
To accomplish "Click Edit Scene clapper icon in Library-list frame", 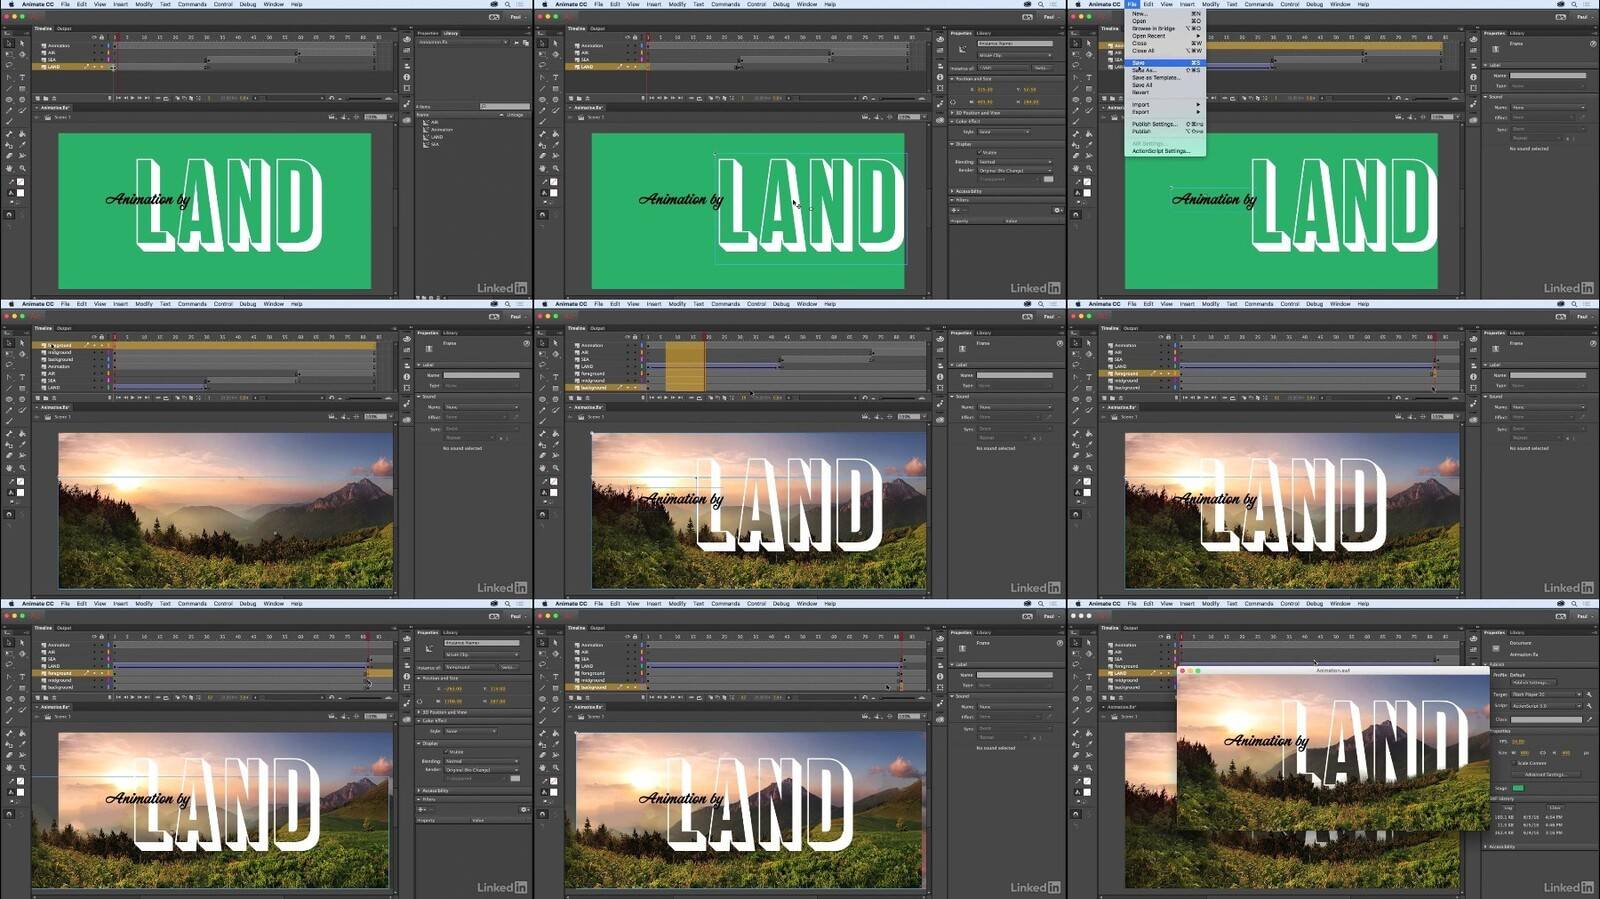I will [332, 117].
